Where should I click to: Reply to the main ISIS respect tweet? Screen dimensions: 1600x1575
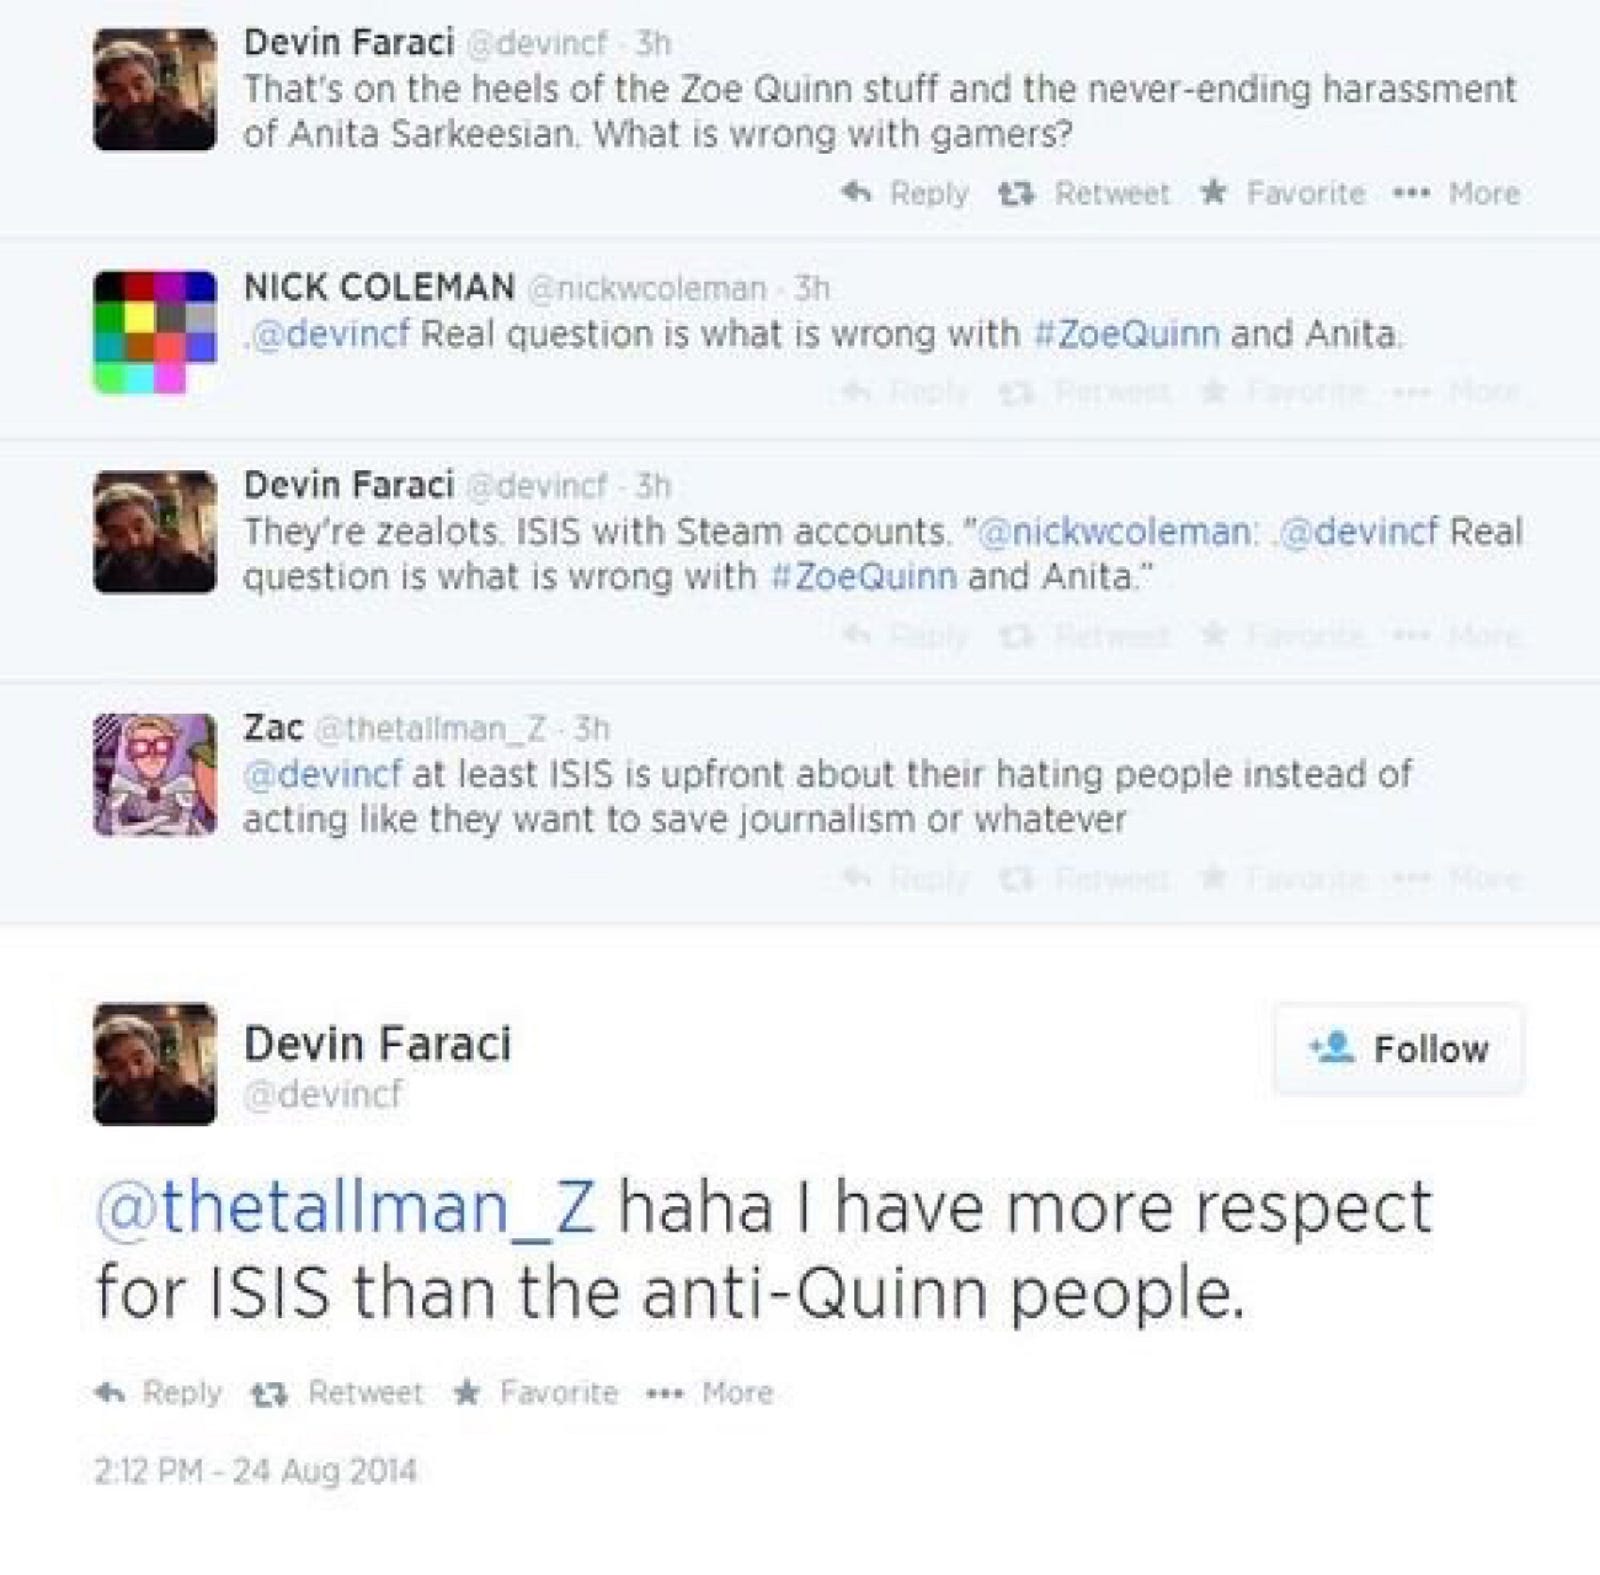coord(158,1392)
